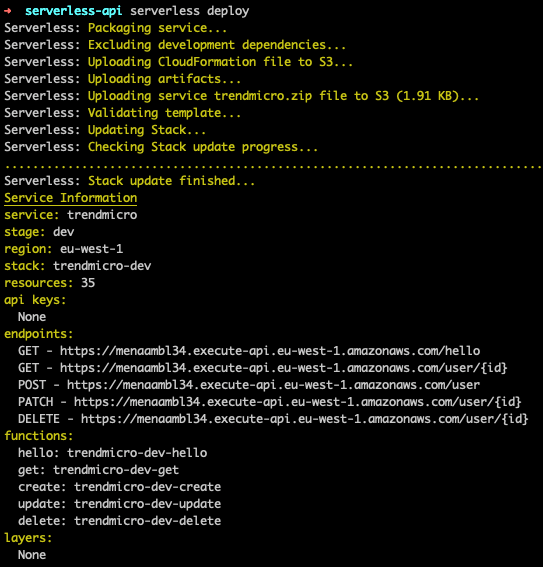Click the region value eu-west-1
The image size is (543, 567).
(x=91, y=249)
